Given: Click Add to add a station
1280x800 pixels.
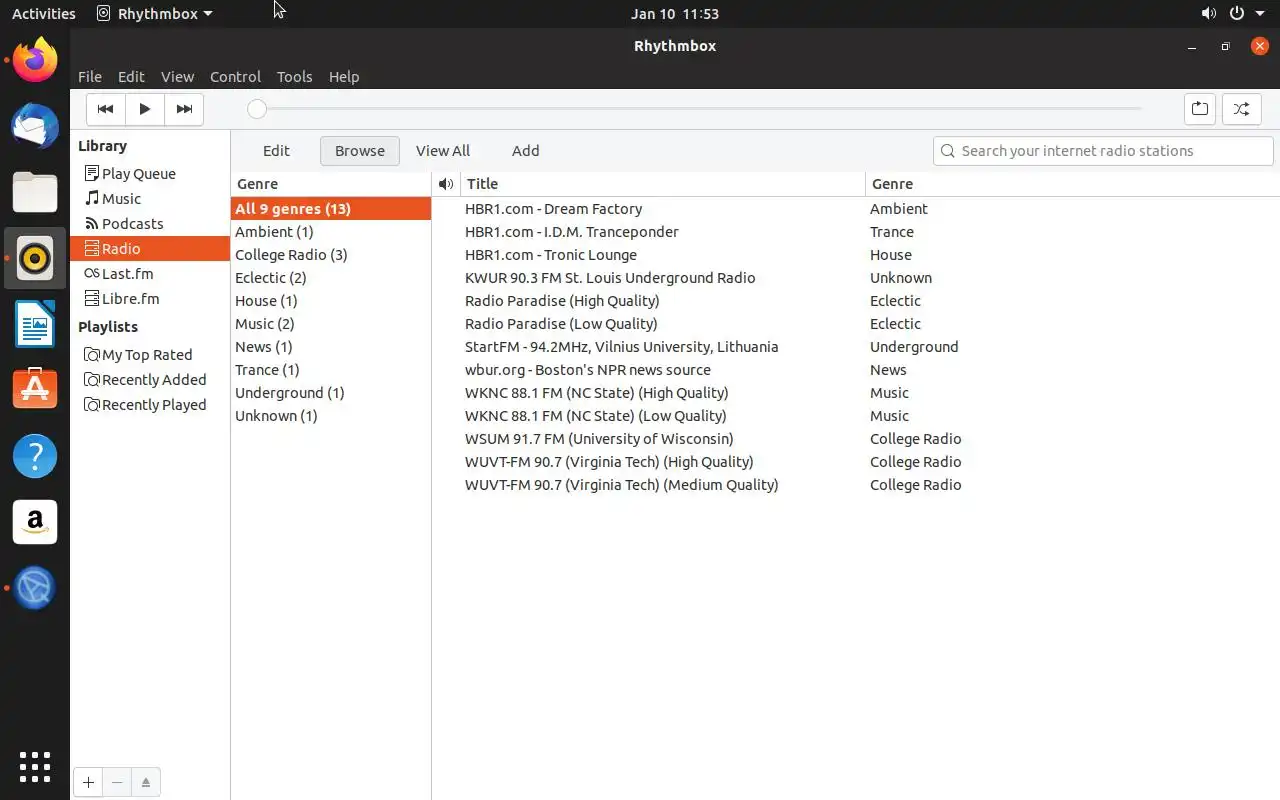Looking at the screenshot, I should [x=526, y=151].
